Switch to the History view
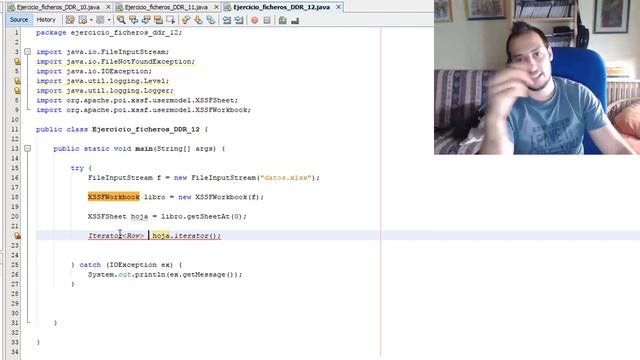Screen dimensions: 640x360 point(46,20)
